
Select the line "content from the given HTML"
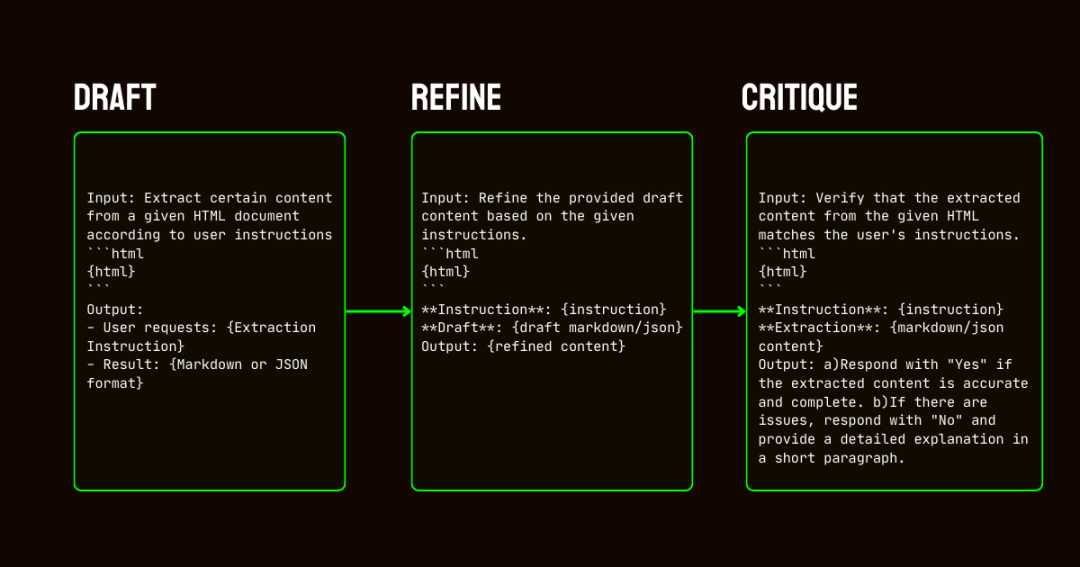point(869,216)
